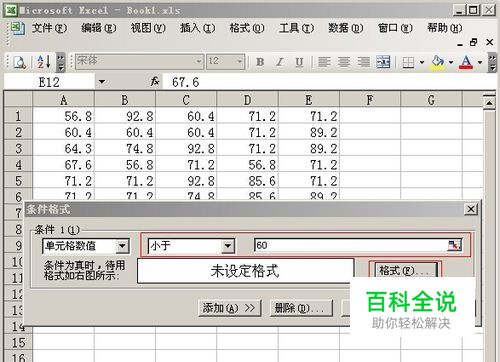
Task: Open the 窗口(W) menu
Action: coord(395,28)
